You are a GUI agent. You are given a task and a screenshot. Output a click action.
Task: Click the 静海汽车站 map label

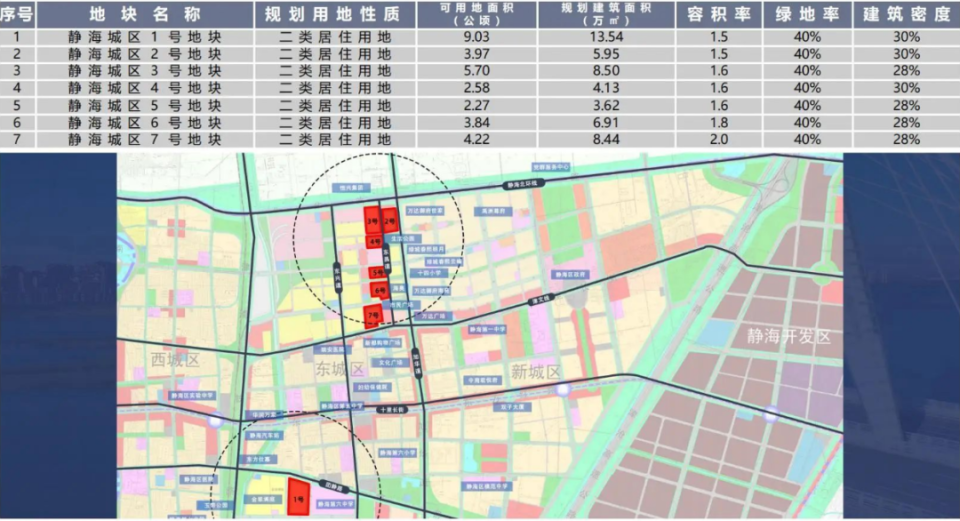264,435
